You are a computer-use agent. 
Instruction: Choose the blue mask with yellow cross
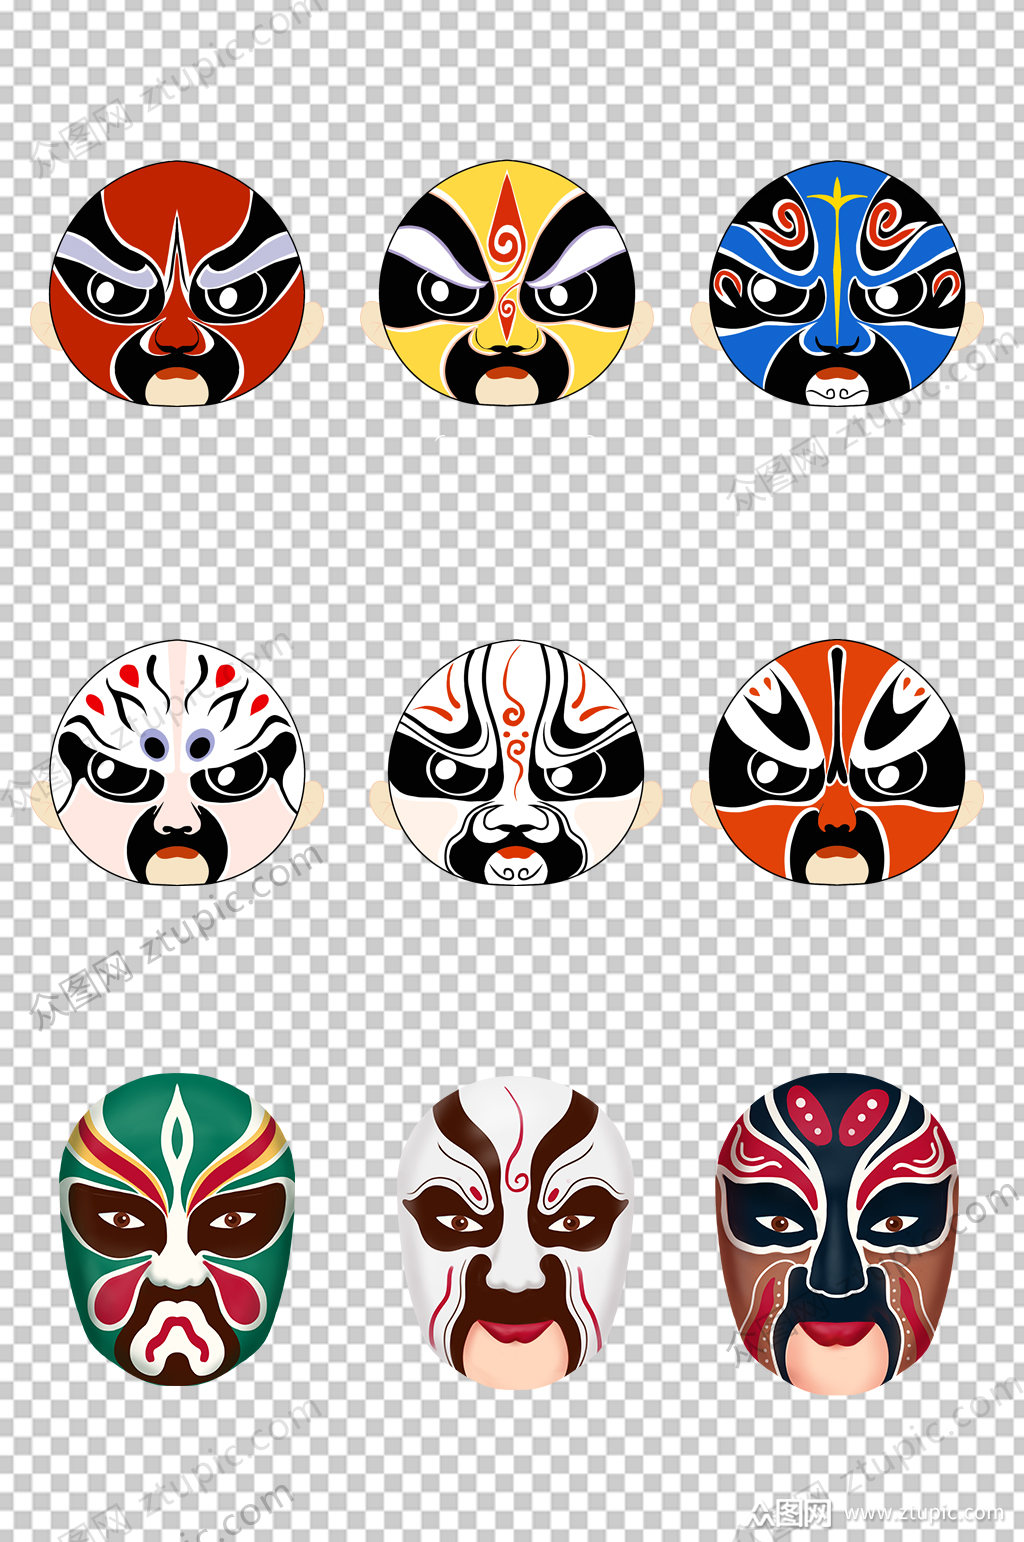pos(837,283)
